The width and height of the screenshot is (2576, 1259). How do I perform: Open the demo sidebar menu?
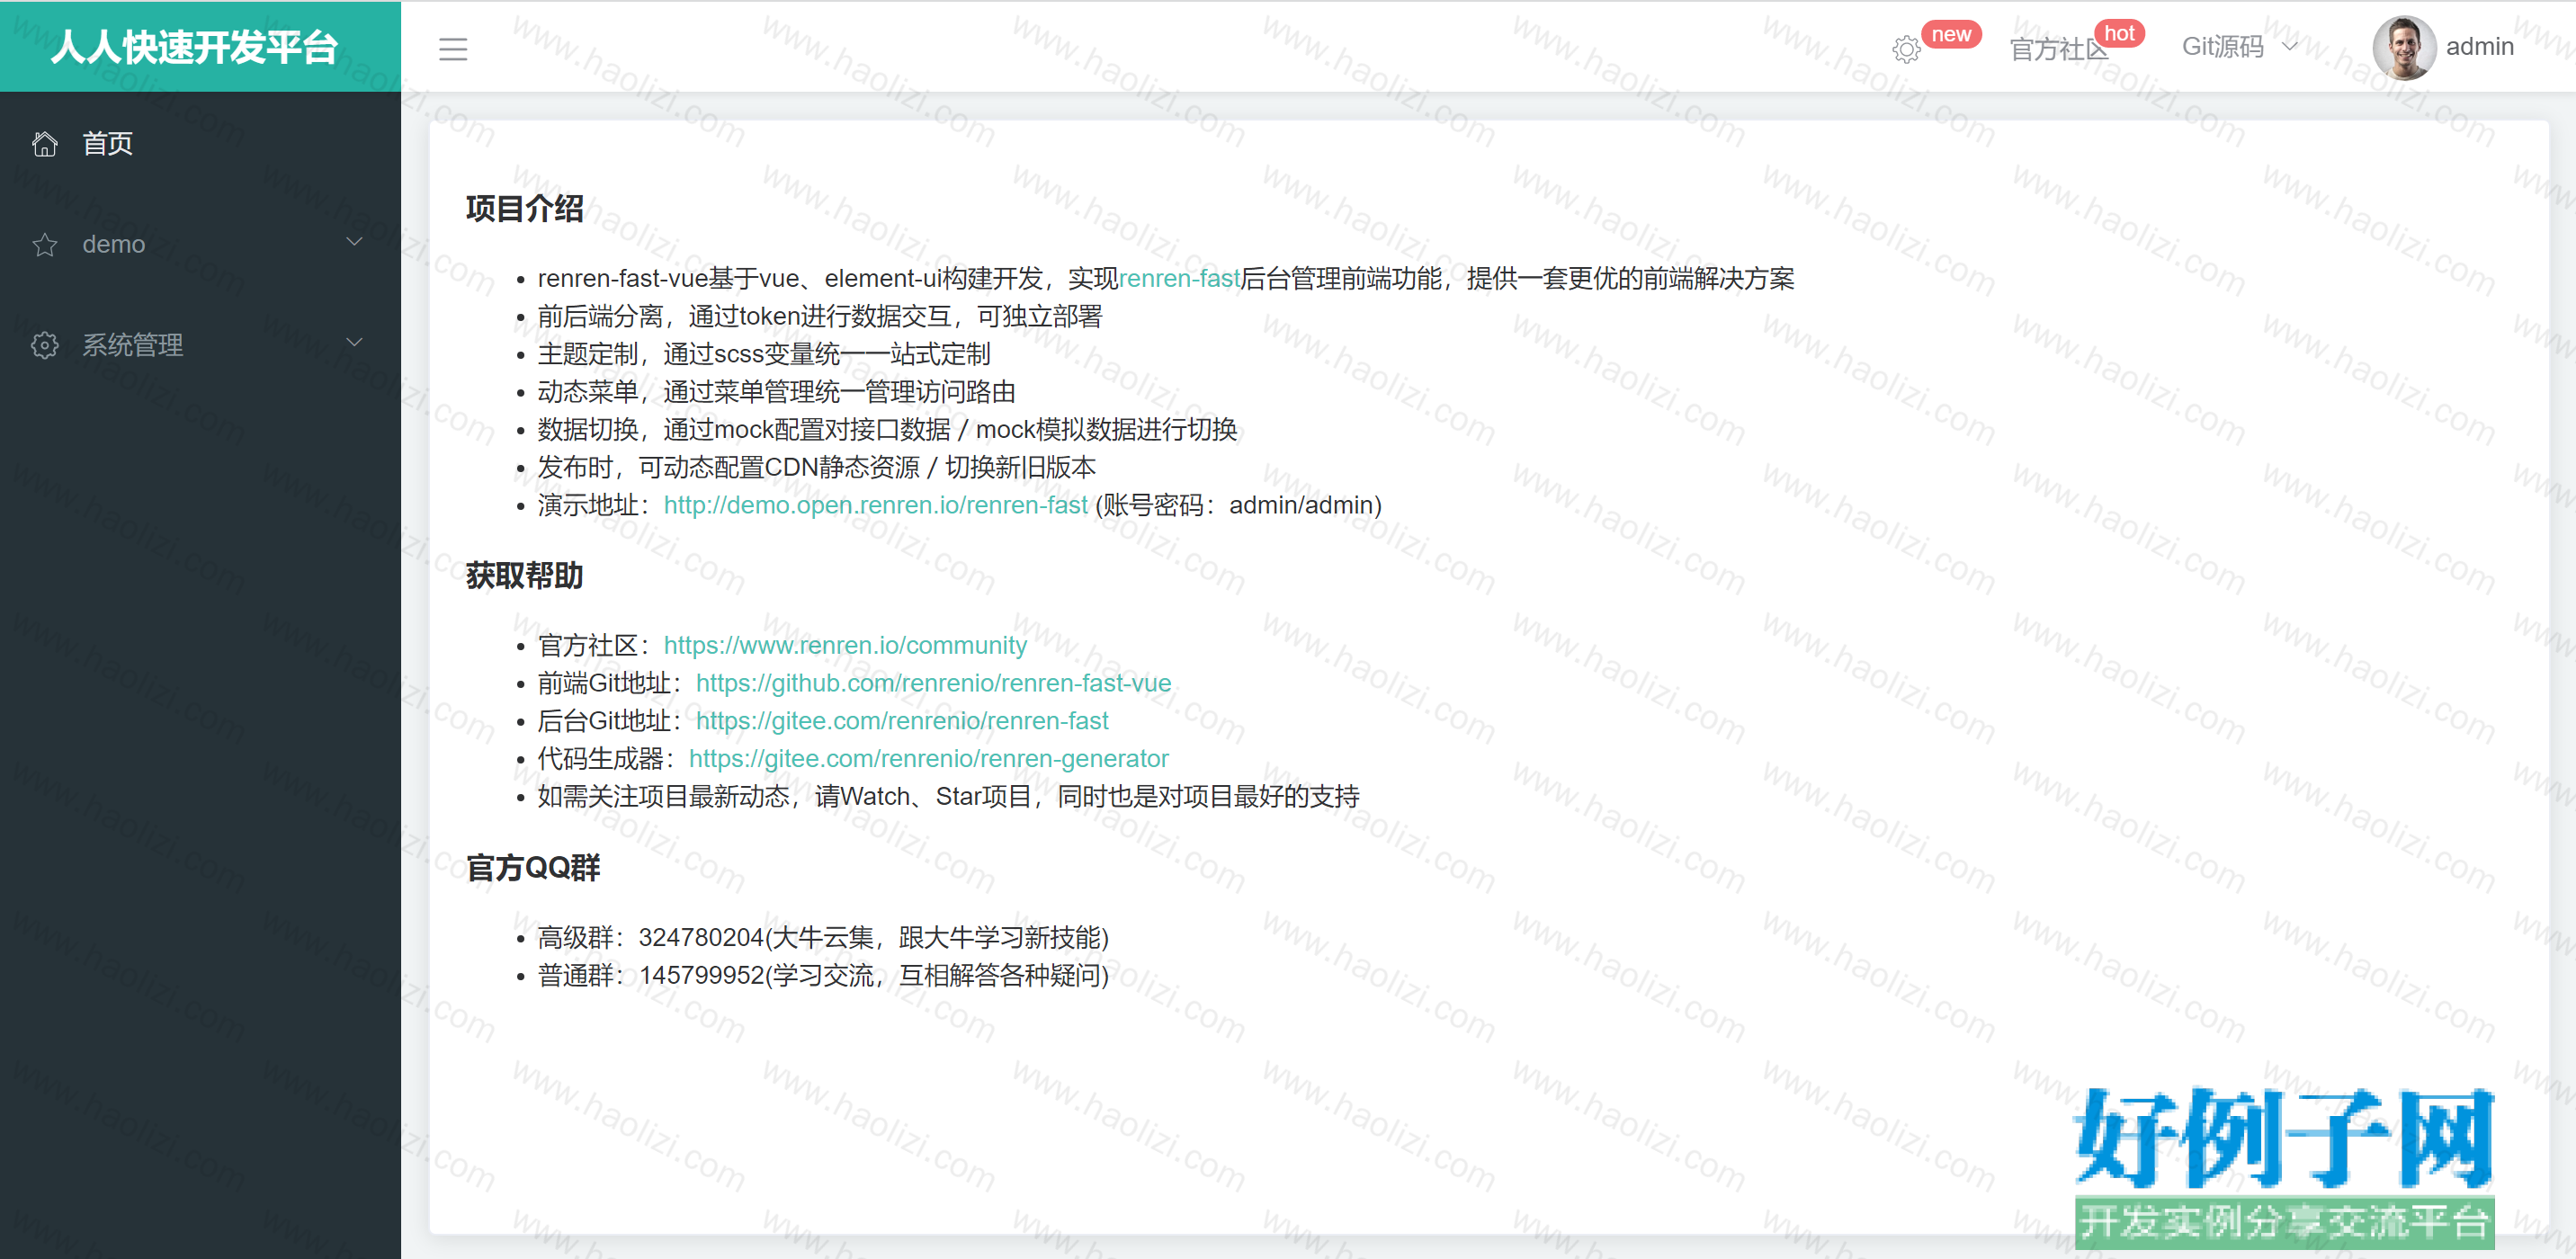200,244
